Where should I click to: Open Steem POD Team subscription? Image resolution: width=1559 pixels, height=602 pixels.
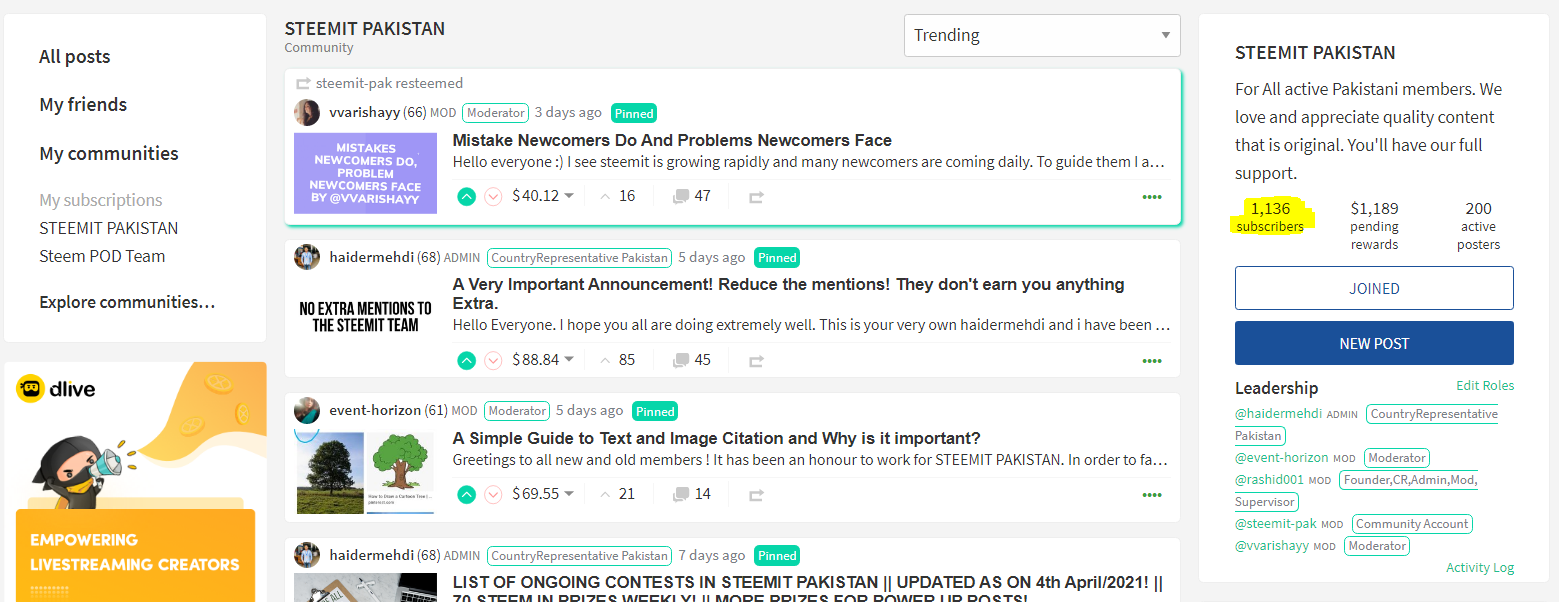coord(102,256)
